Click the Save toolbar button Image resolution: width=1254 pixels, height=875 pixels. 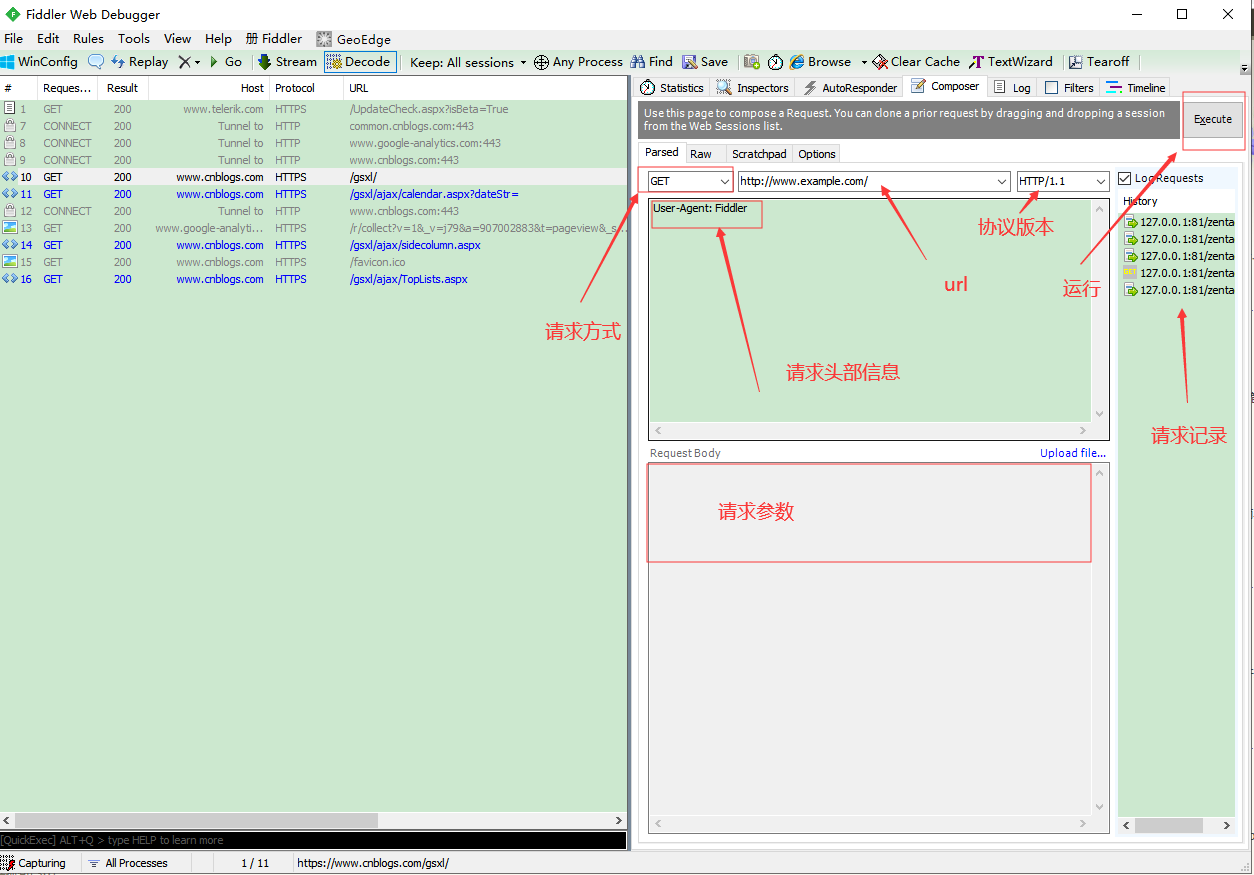705,62
